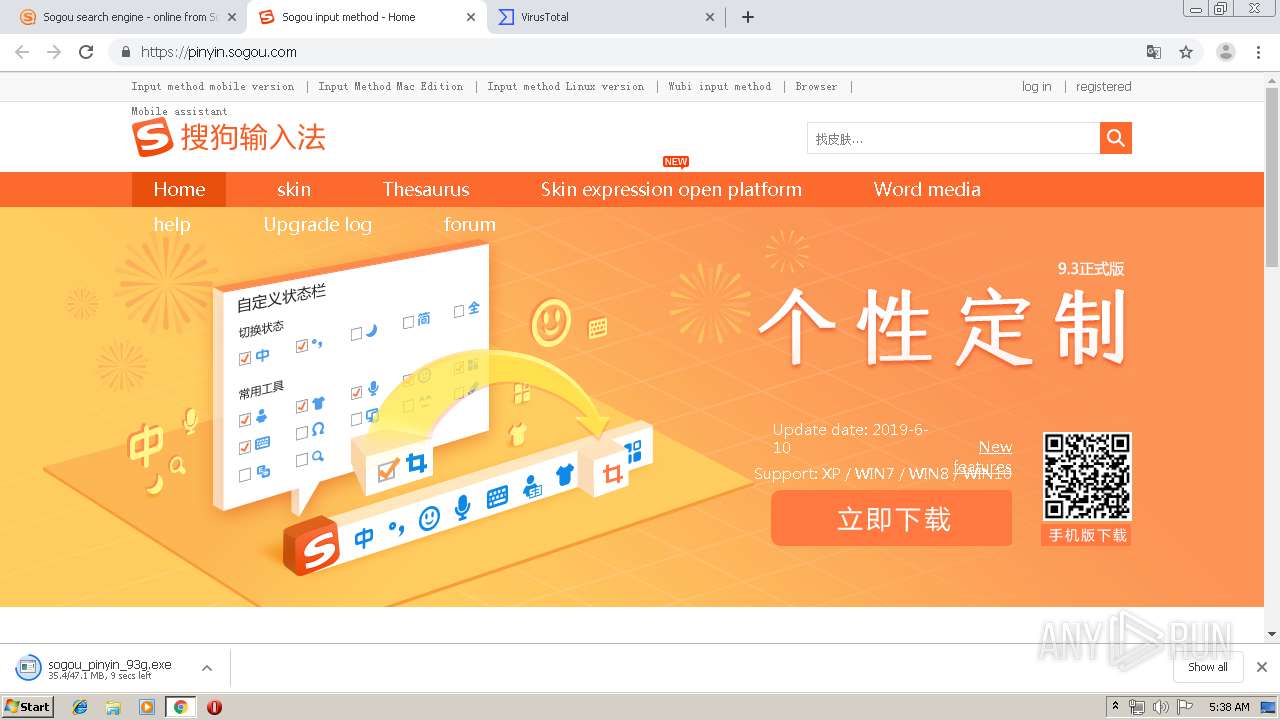Open the Chrome profile avatar icon

point(1225,52)
